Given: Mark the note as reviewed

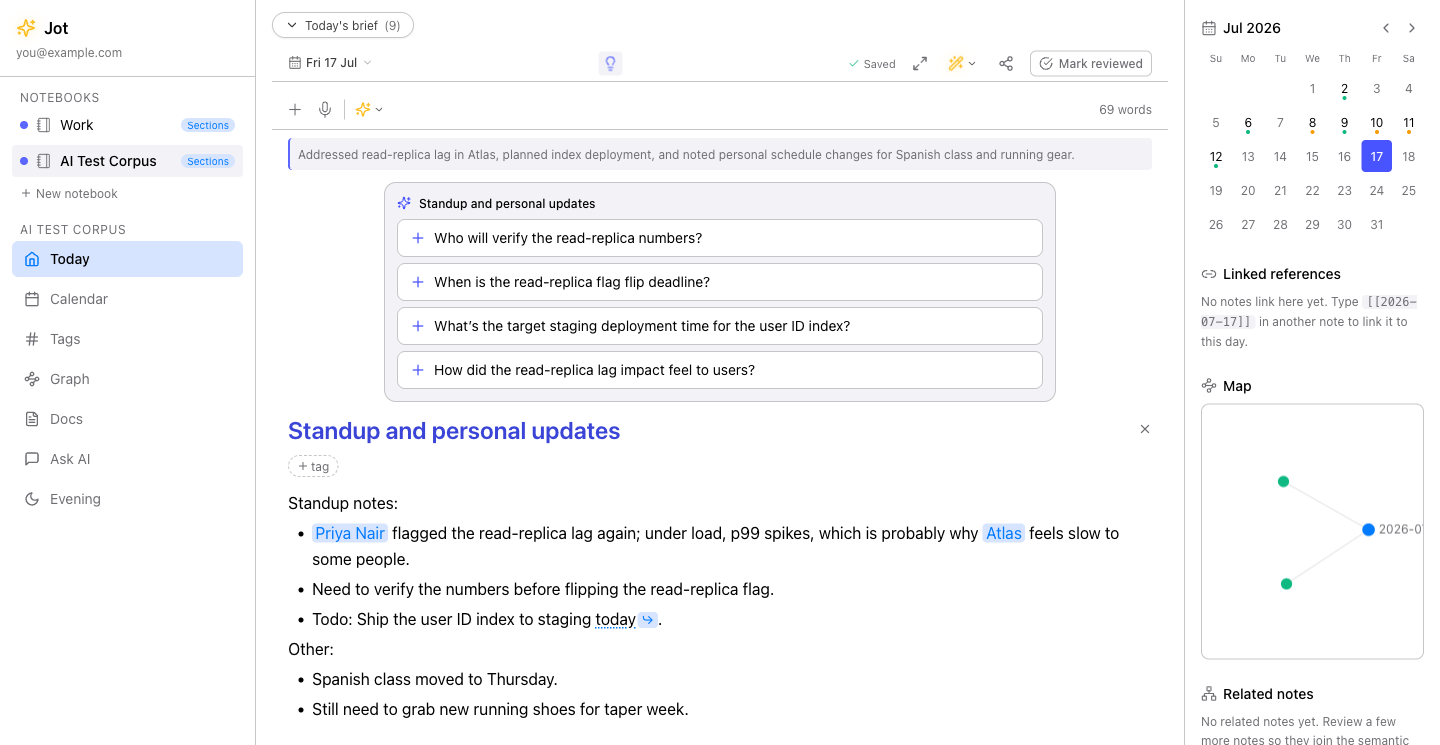Looking at the screenshot, I should click(x=1091, y=63).
